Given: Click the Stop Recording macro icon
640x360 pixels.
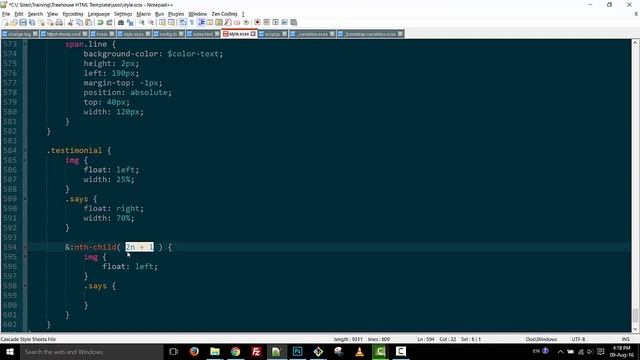Looking at the screenshot, I should point(267,22).
